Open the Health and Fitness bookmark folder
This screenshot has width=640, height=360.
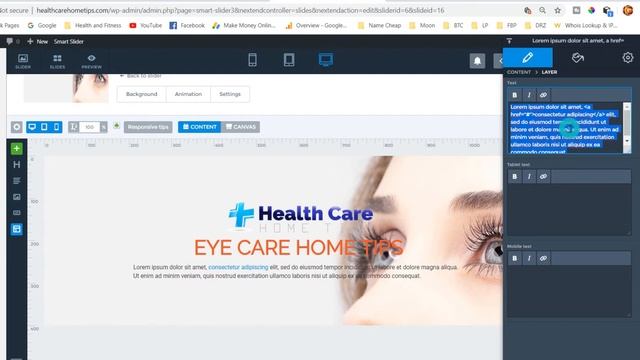pyautogui.click(x=93, y=25)
